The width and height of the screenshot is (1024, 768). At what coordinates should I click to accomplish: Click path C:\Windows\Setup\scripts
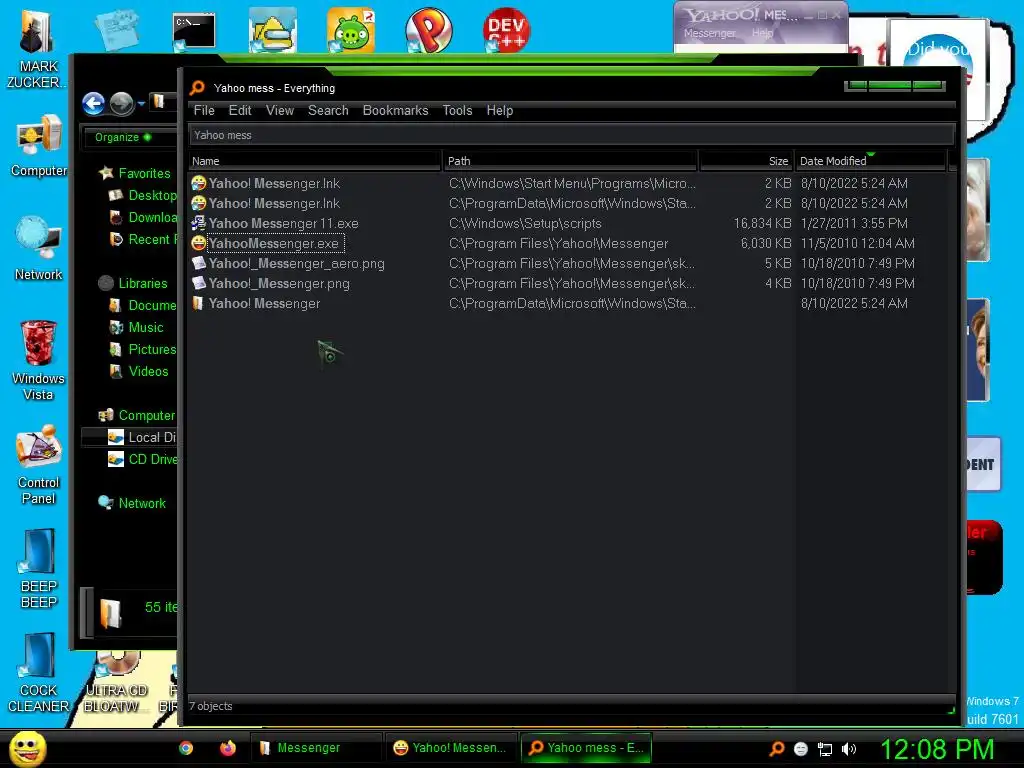pos(525,223)
